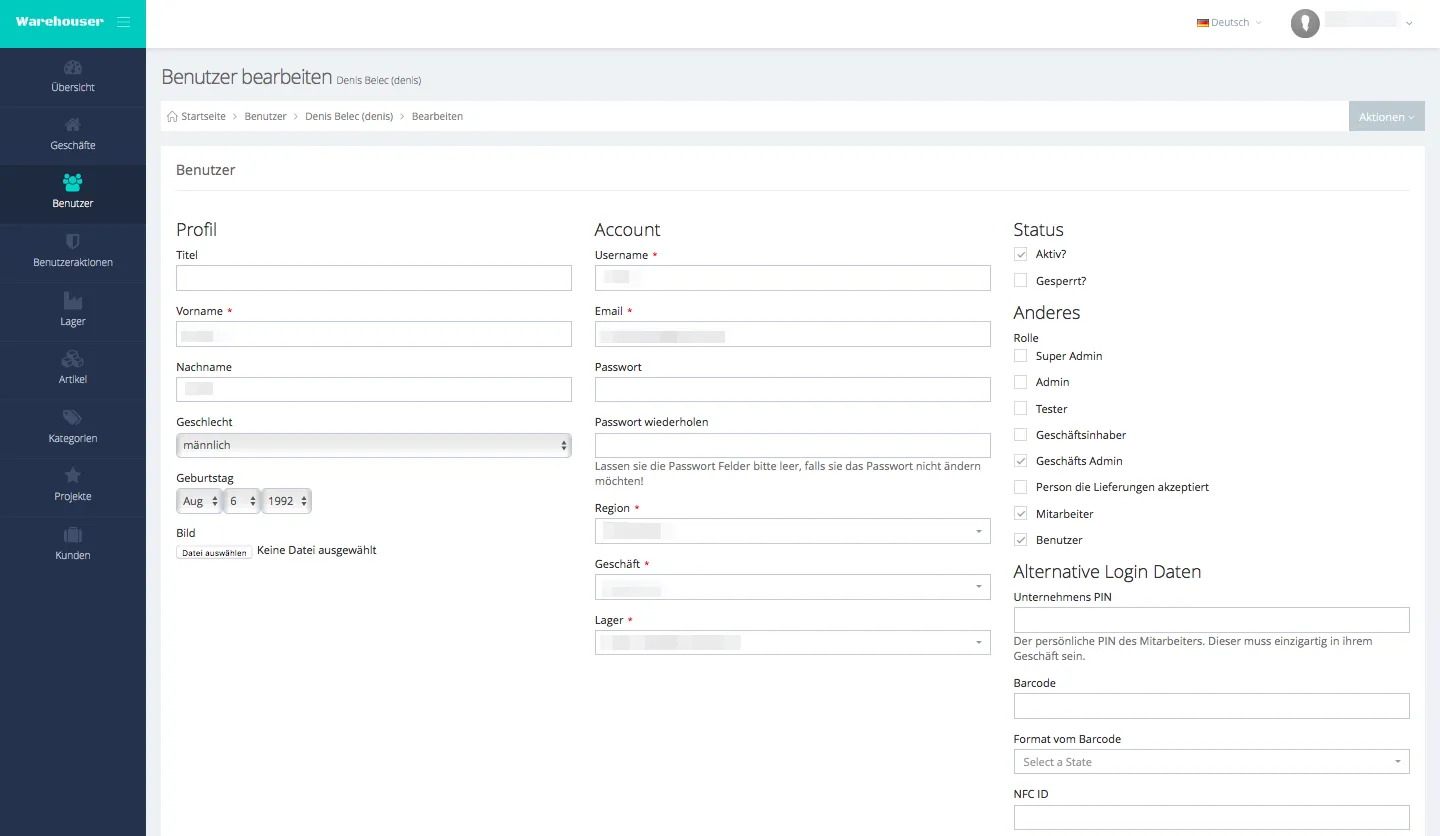Open the Übersicht dashboard icon

click(73, 68)
